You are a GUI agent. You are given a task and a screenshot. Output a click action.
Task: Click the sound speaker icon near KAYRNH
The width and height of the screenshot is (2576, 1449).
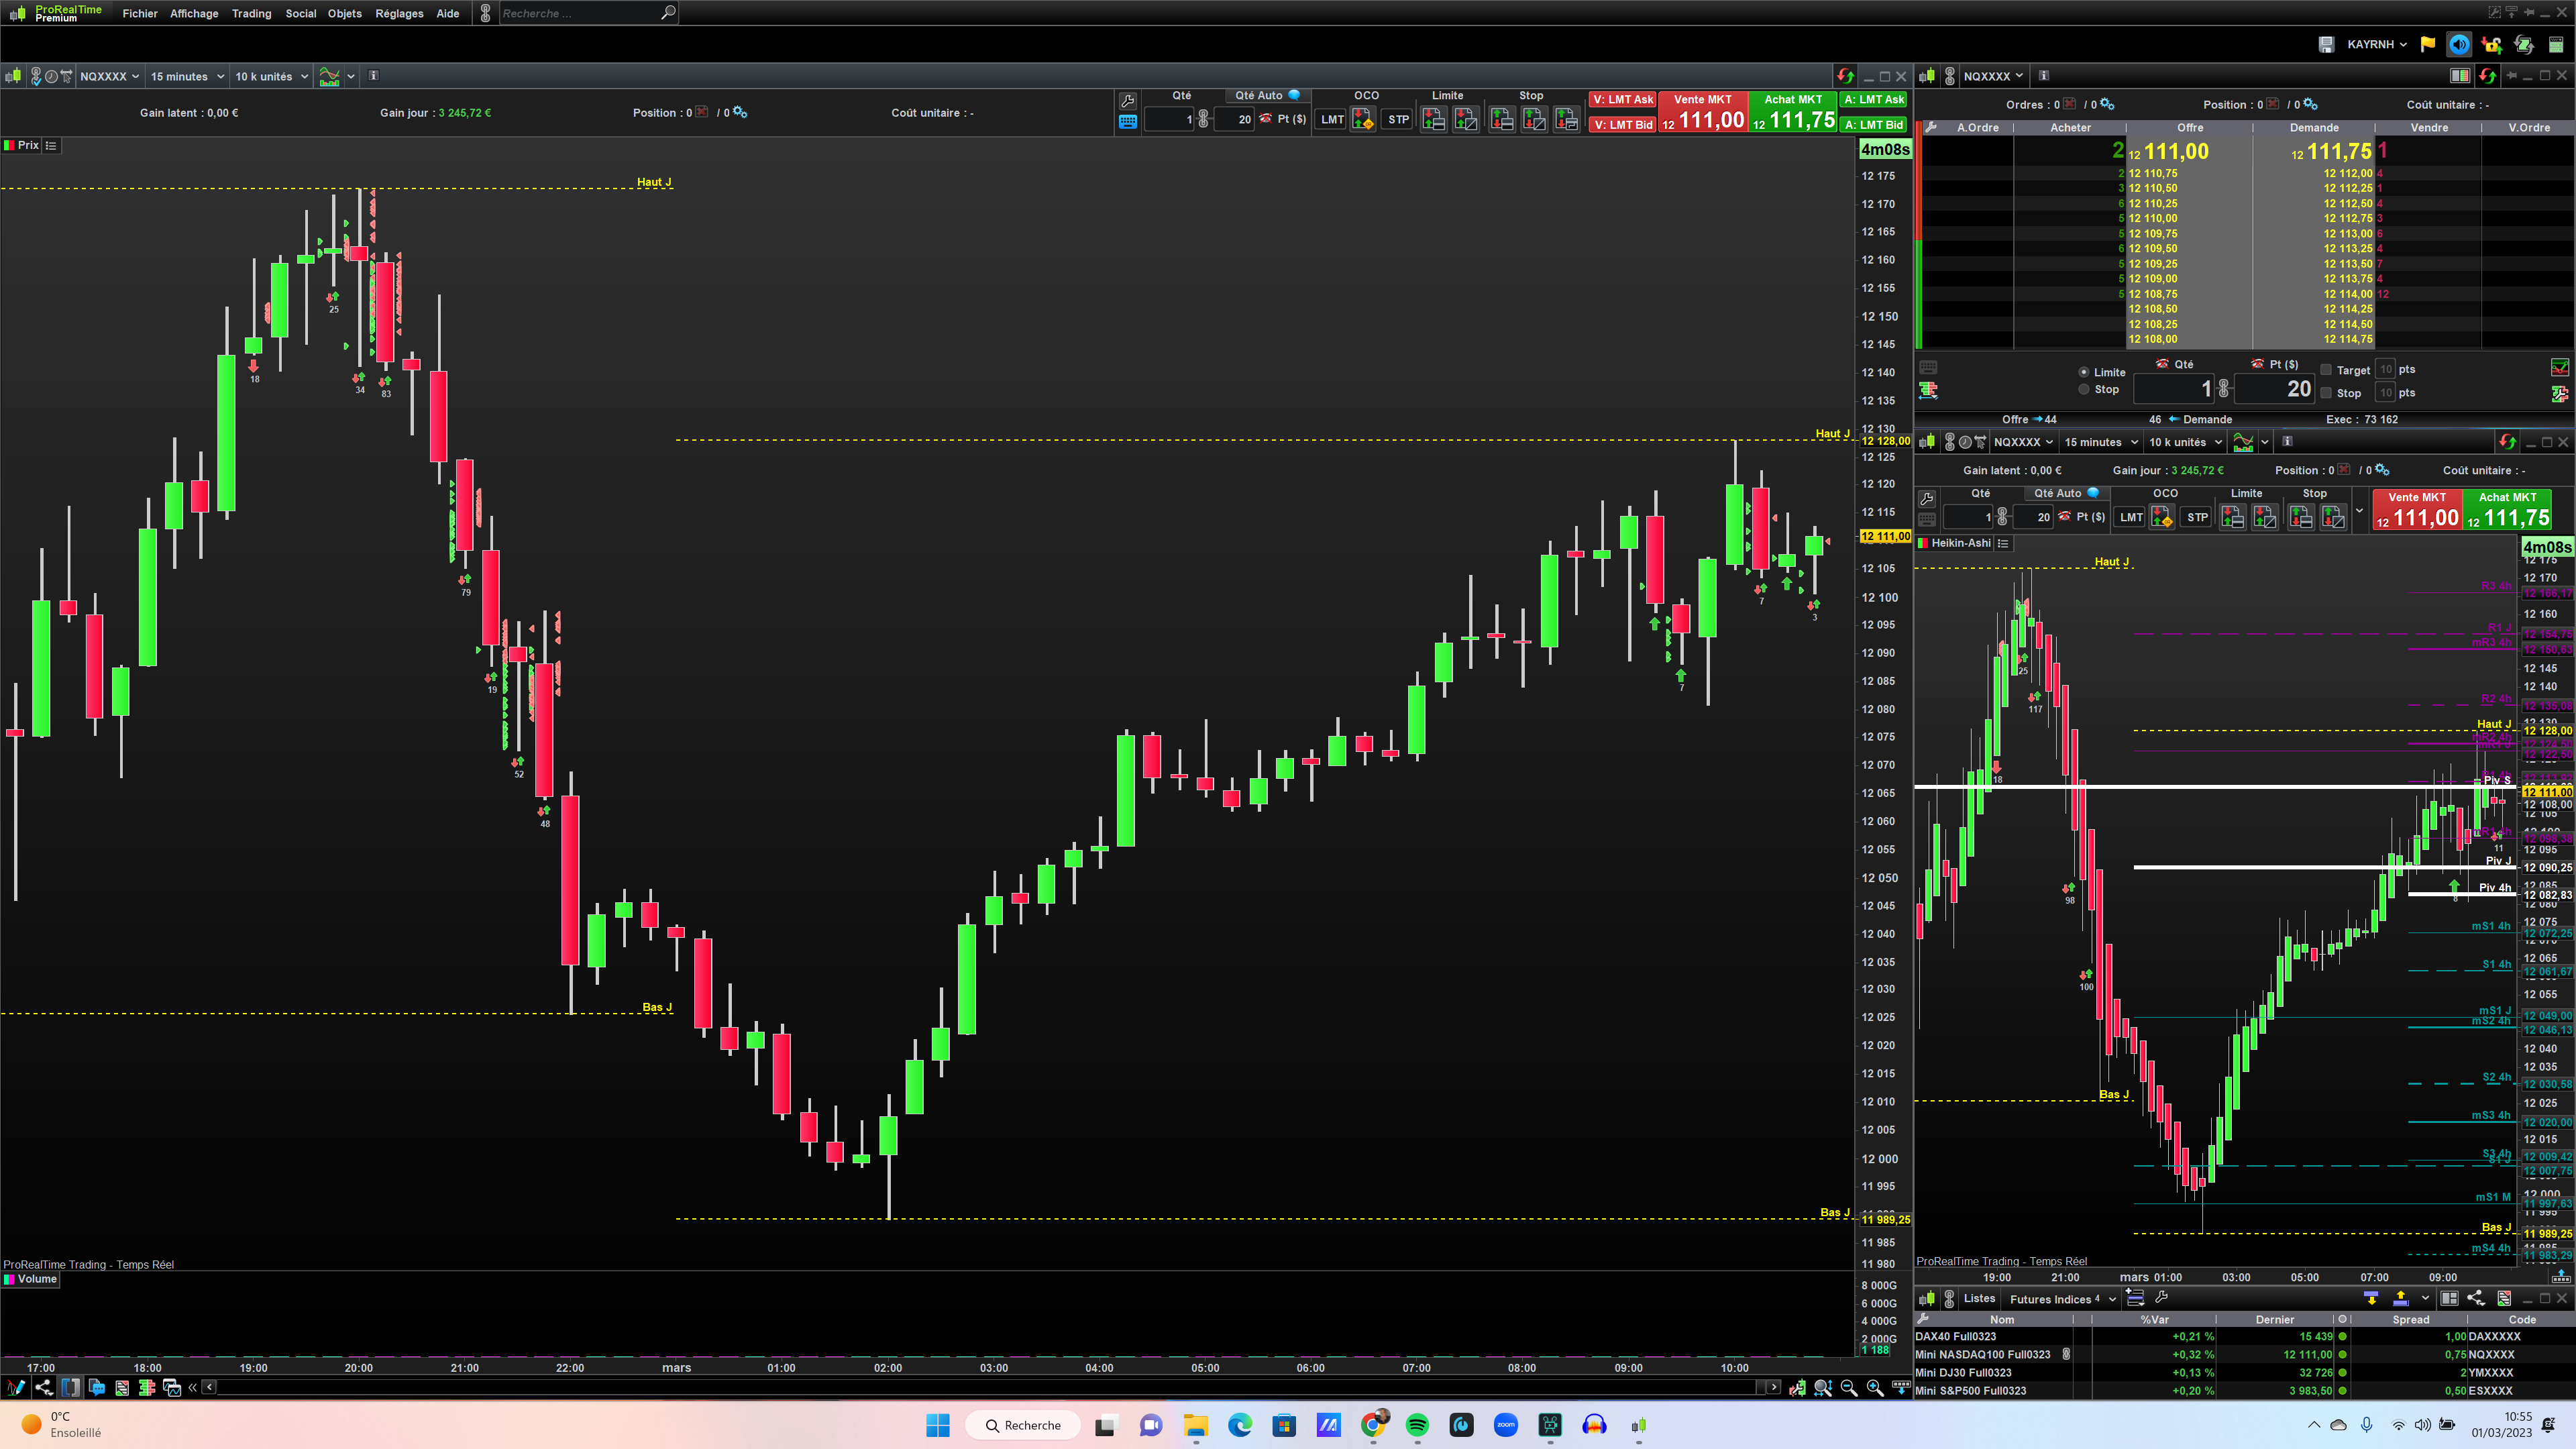2459,44
